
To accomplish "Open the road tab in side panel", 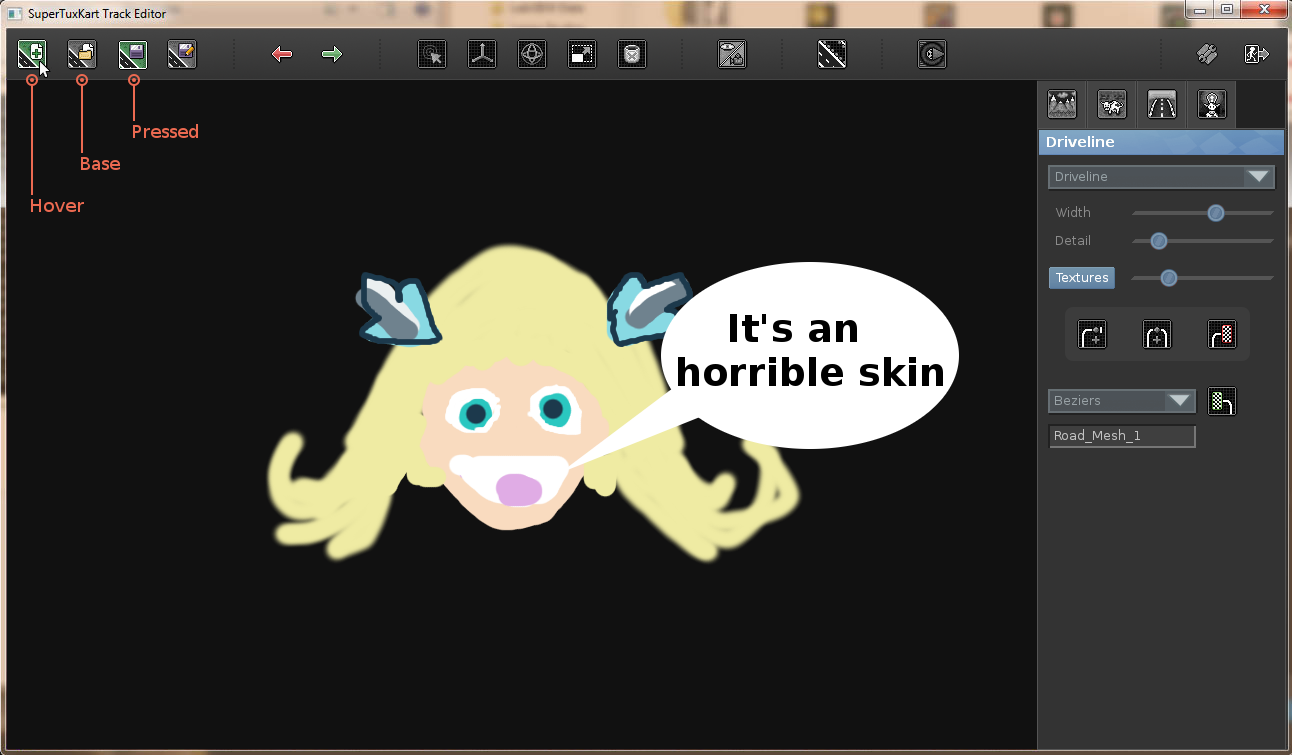I will coord(1161,104).
